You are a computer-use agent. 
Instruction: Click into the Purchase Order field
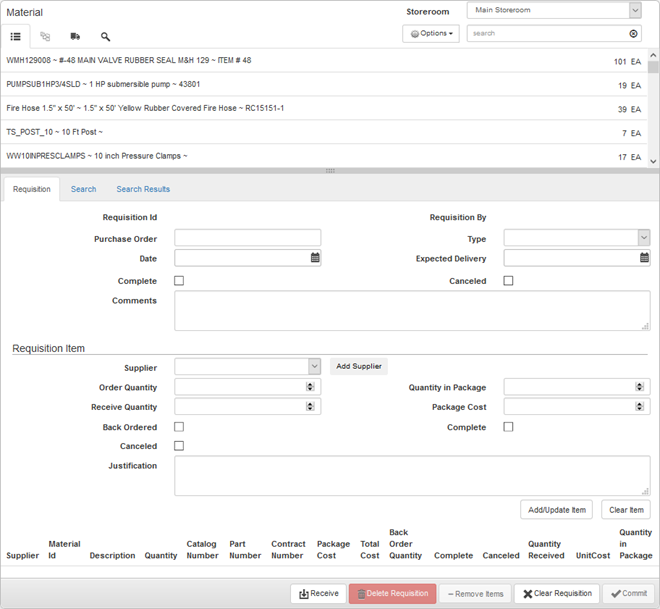coord(247,238)
